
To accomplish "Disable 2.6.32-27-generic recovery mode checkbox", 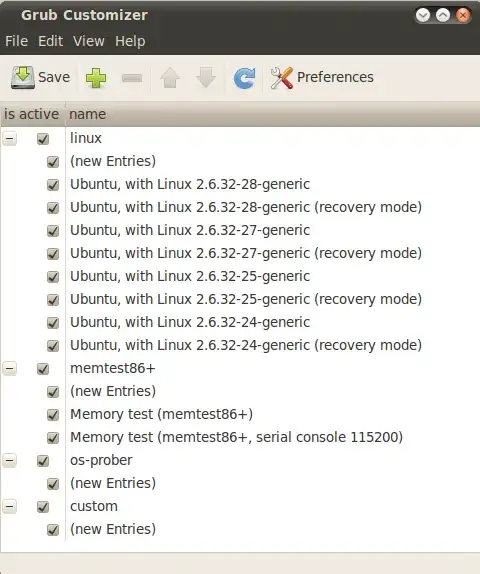I will [53, 254].
